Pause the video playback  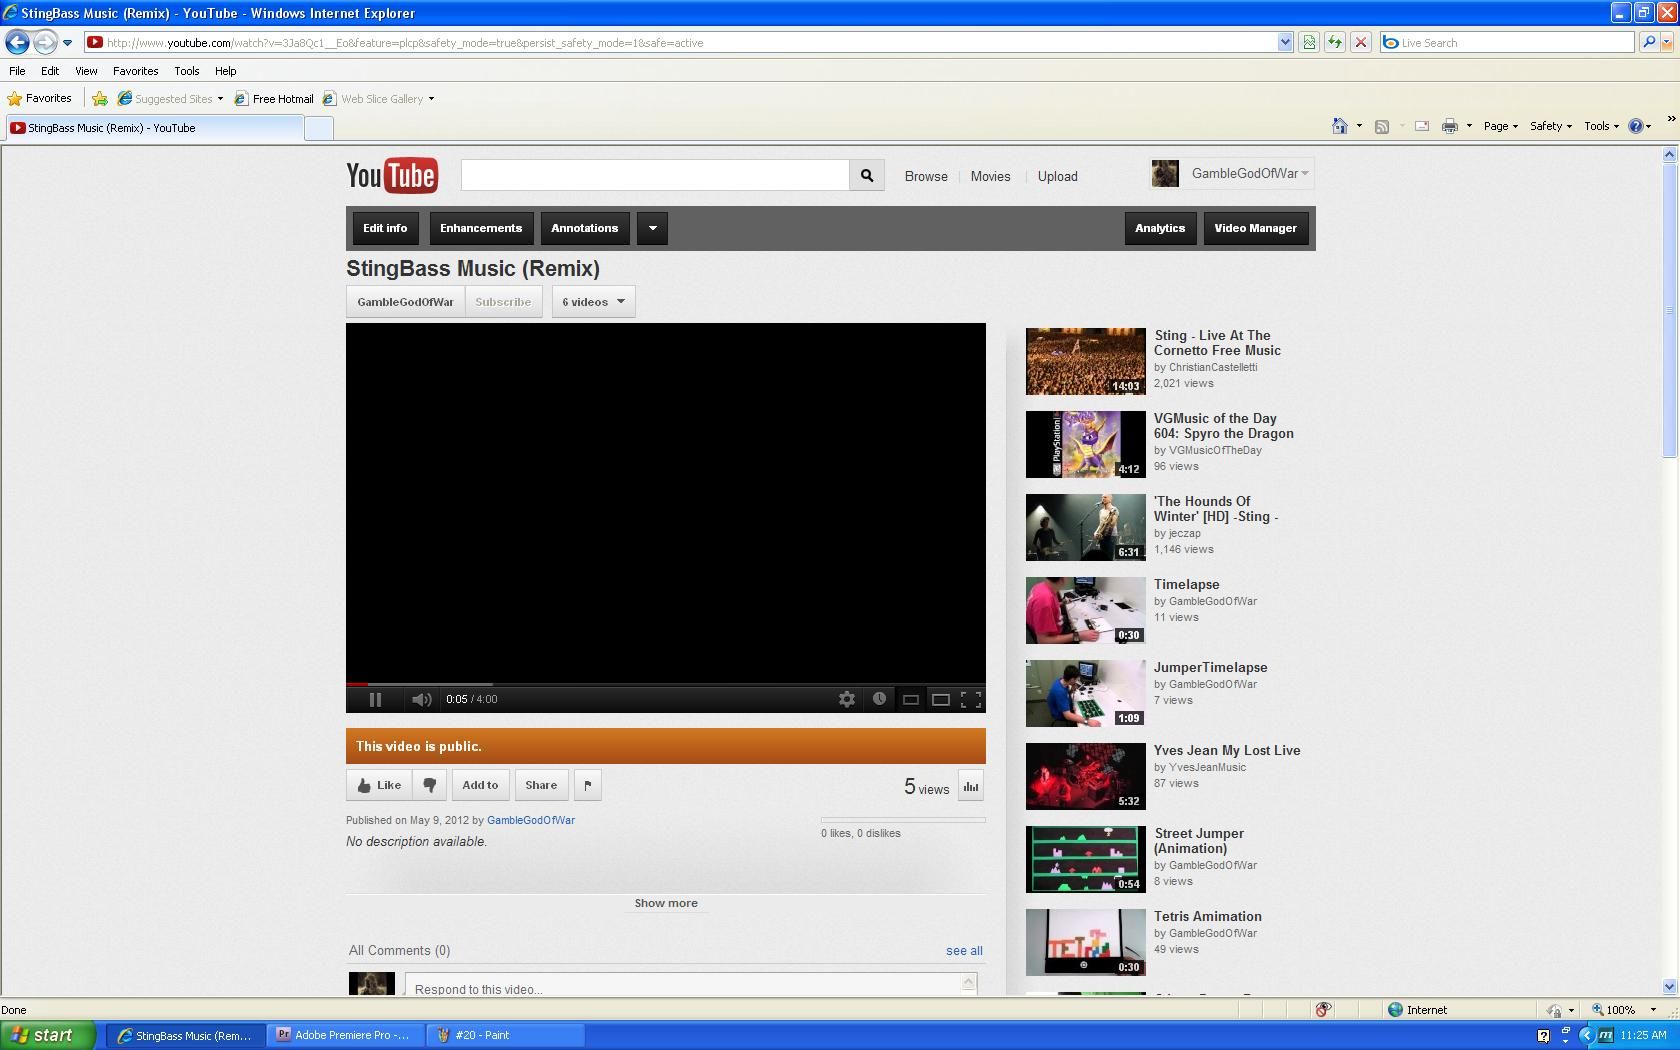pyautogui.click(x=375, y=700)
